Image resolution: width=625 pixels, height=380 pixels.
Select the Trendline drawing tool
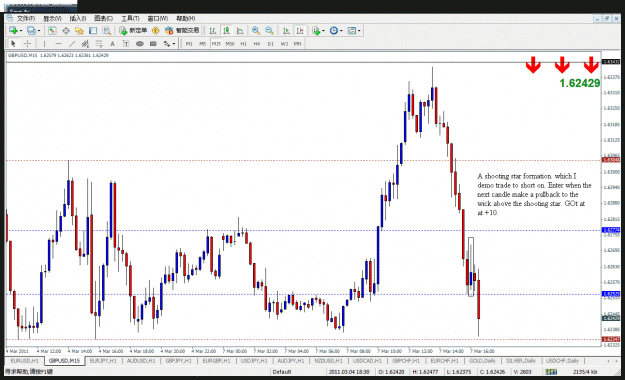[x=72, y=43]
